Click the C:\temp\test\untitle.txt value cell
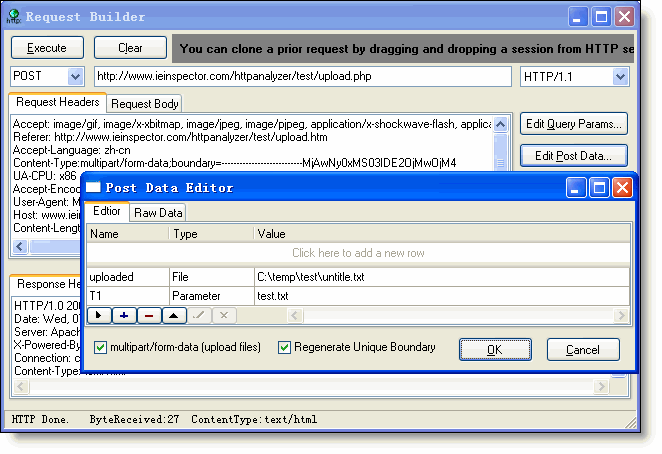 coord(442,277)
